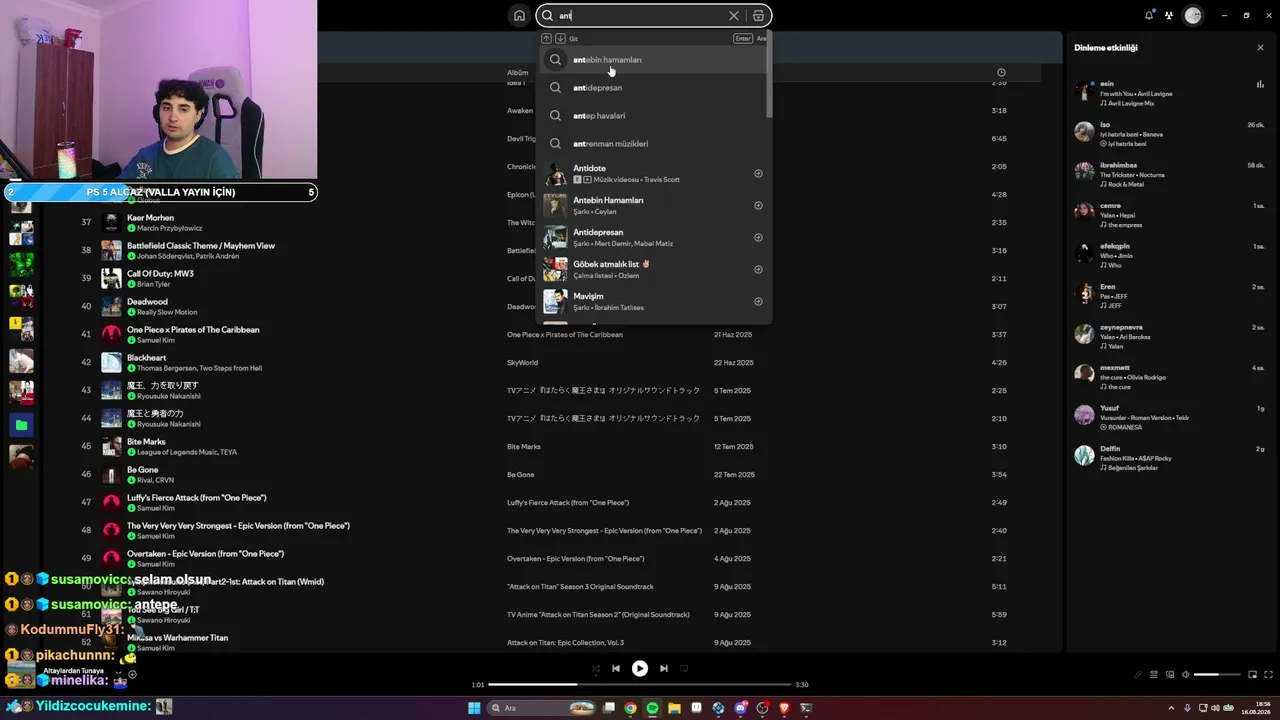Open the mini player

click(x=1252, y=675)
